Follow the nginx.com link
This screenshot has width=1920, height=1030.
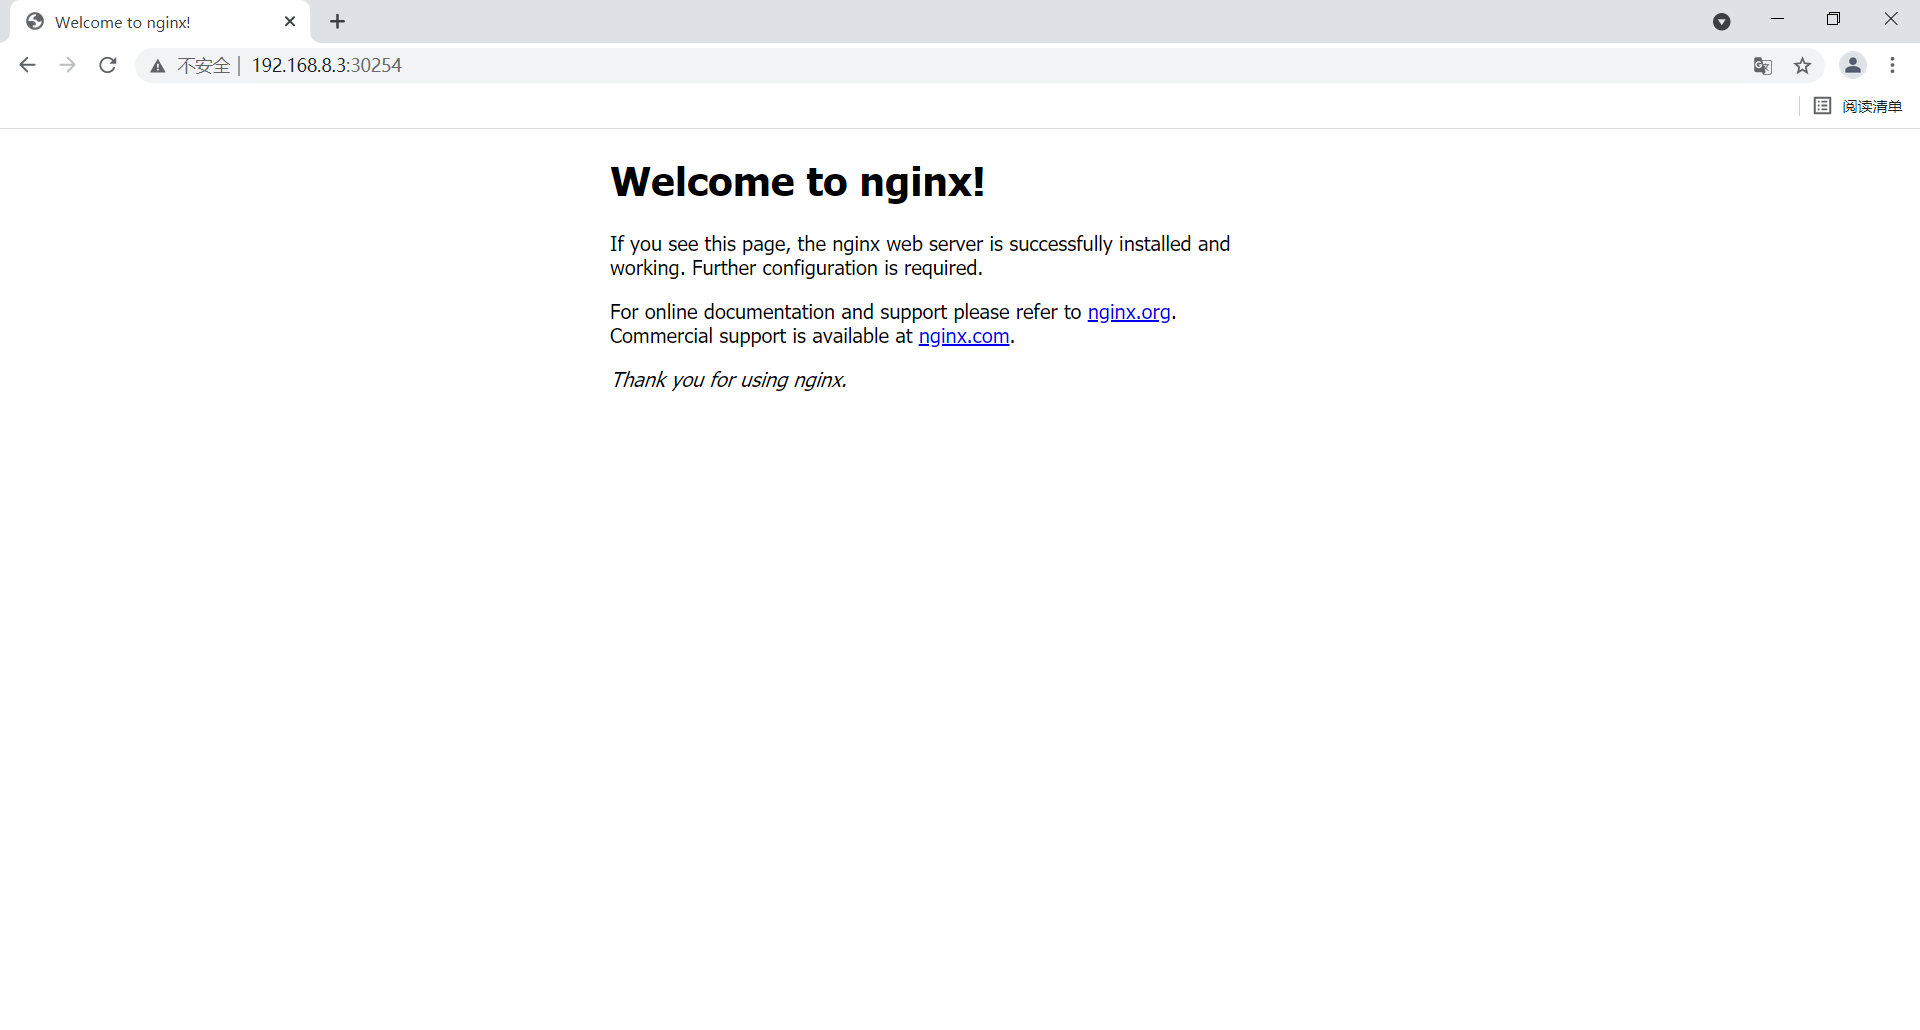(x=964, y=336)
